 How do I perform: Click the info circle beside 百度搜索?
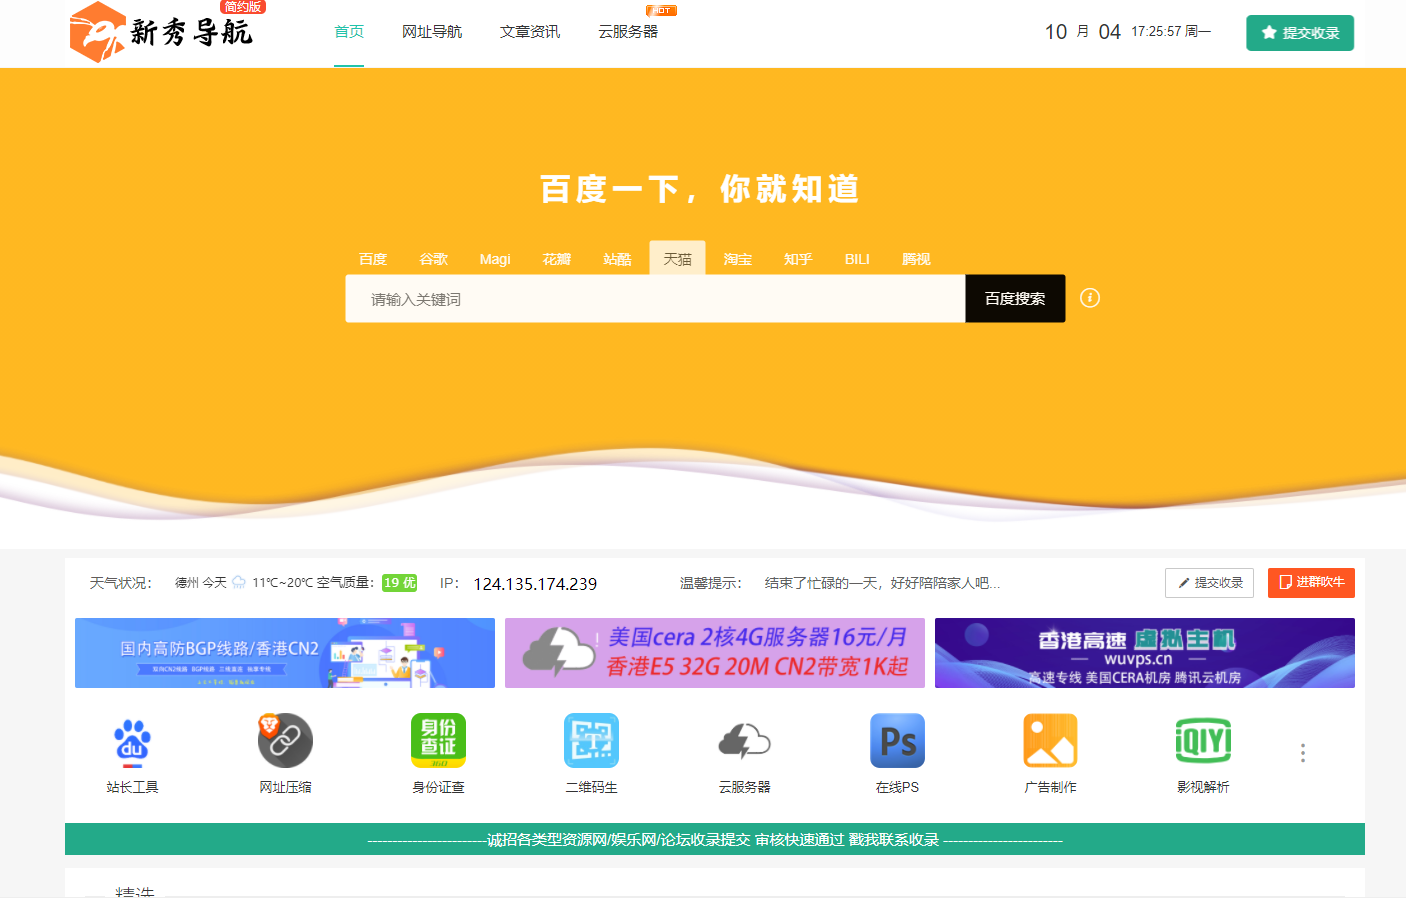coord(1090,298)
